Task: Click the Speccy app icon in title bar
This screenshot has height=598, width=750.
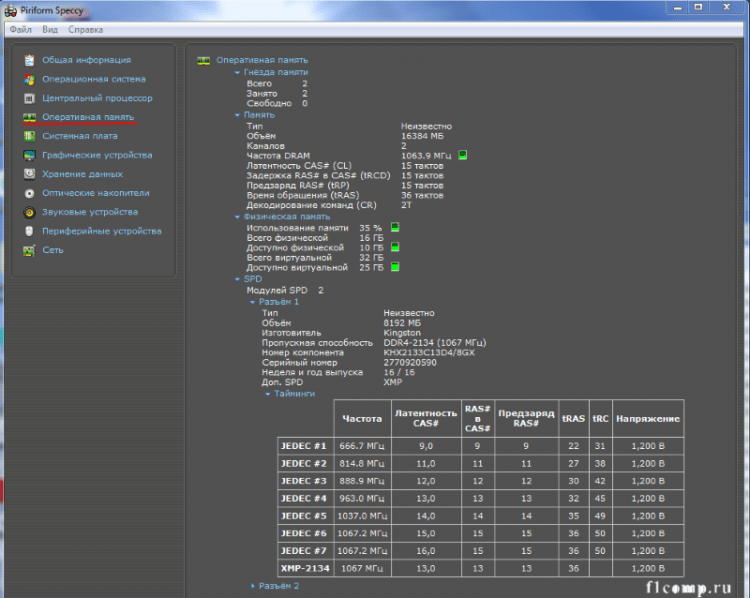Action: pos(10,11)
